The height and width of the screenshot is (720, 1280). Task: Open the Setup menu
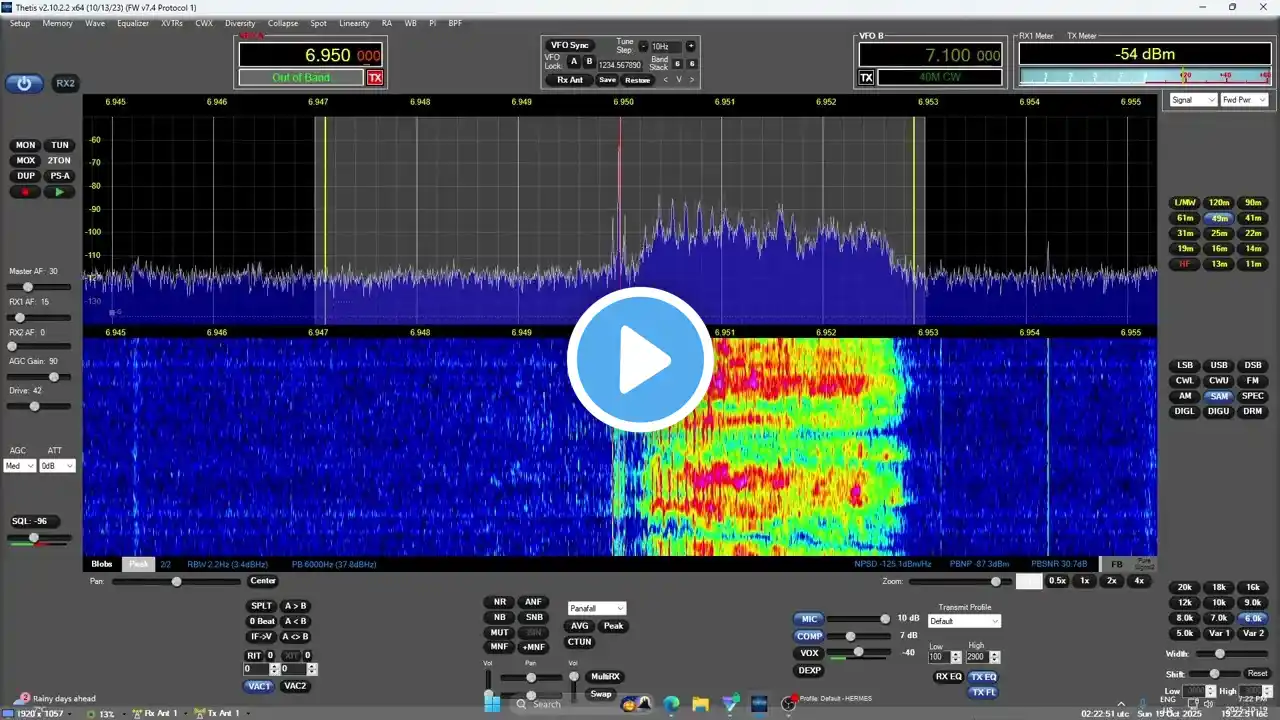20,23
